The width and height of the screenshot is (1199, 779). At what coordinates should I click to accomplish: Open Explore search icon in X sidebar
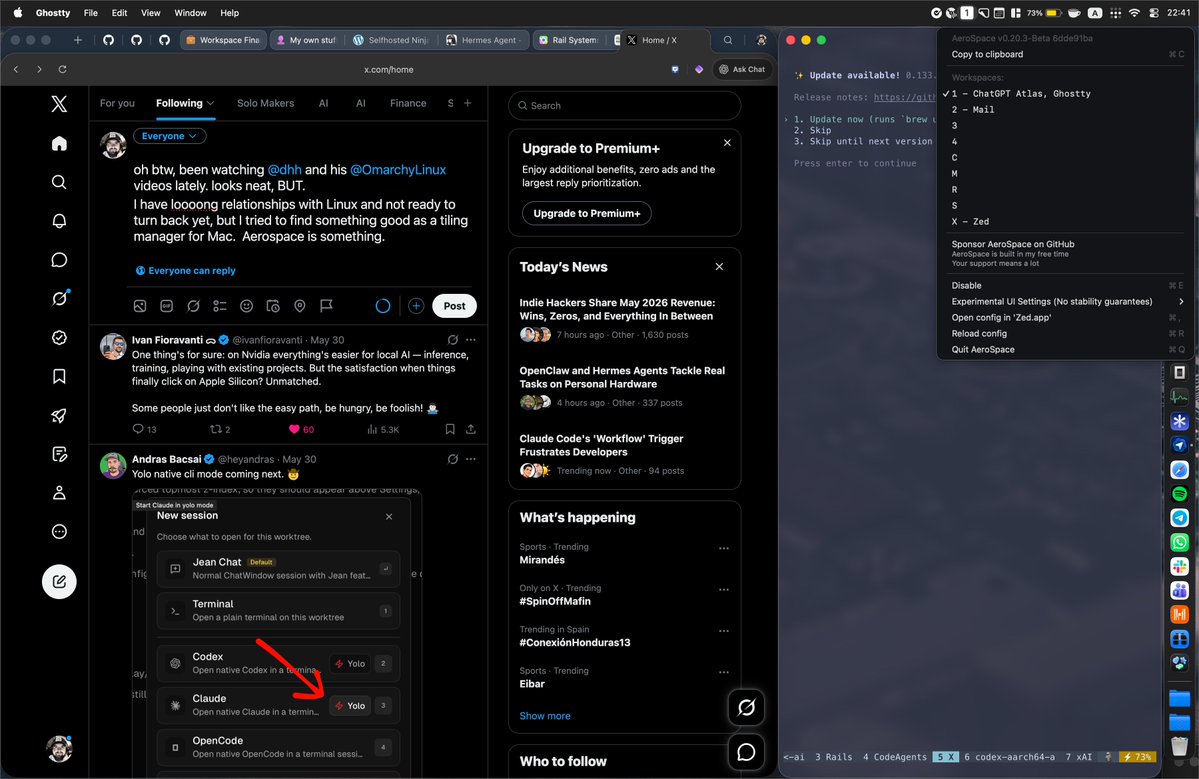tap(59, 182)
